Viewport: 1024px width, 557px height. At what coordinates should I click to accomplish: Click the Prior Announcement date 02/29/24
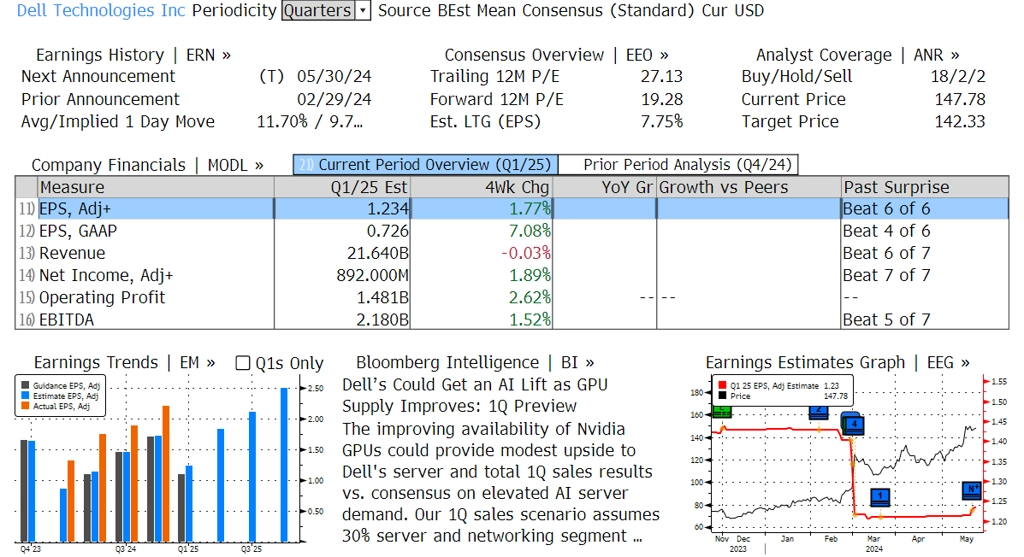coord(334,99)
